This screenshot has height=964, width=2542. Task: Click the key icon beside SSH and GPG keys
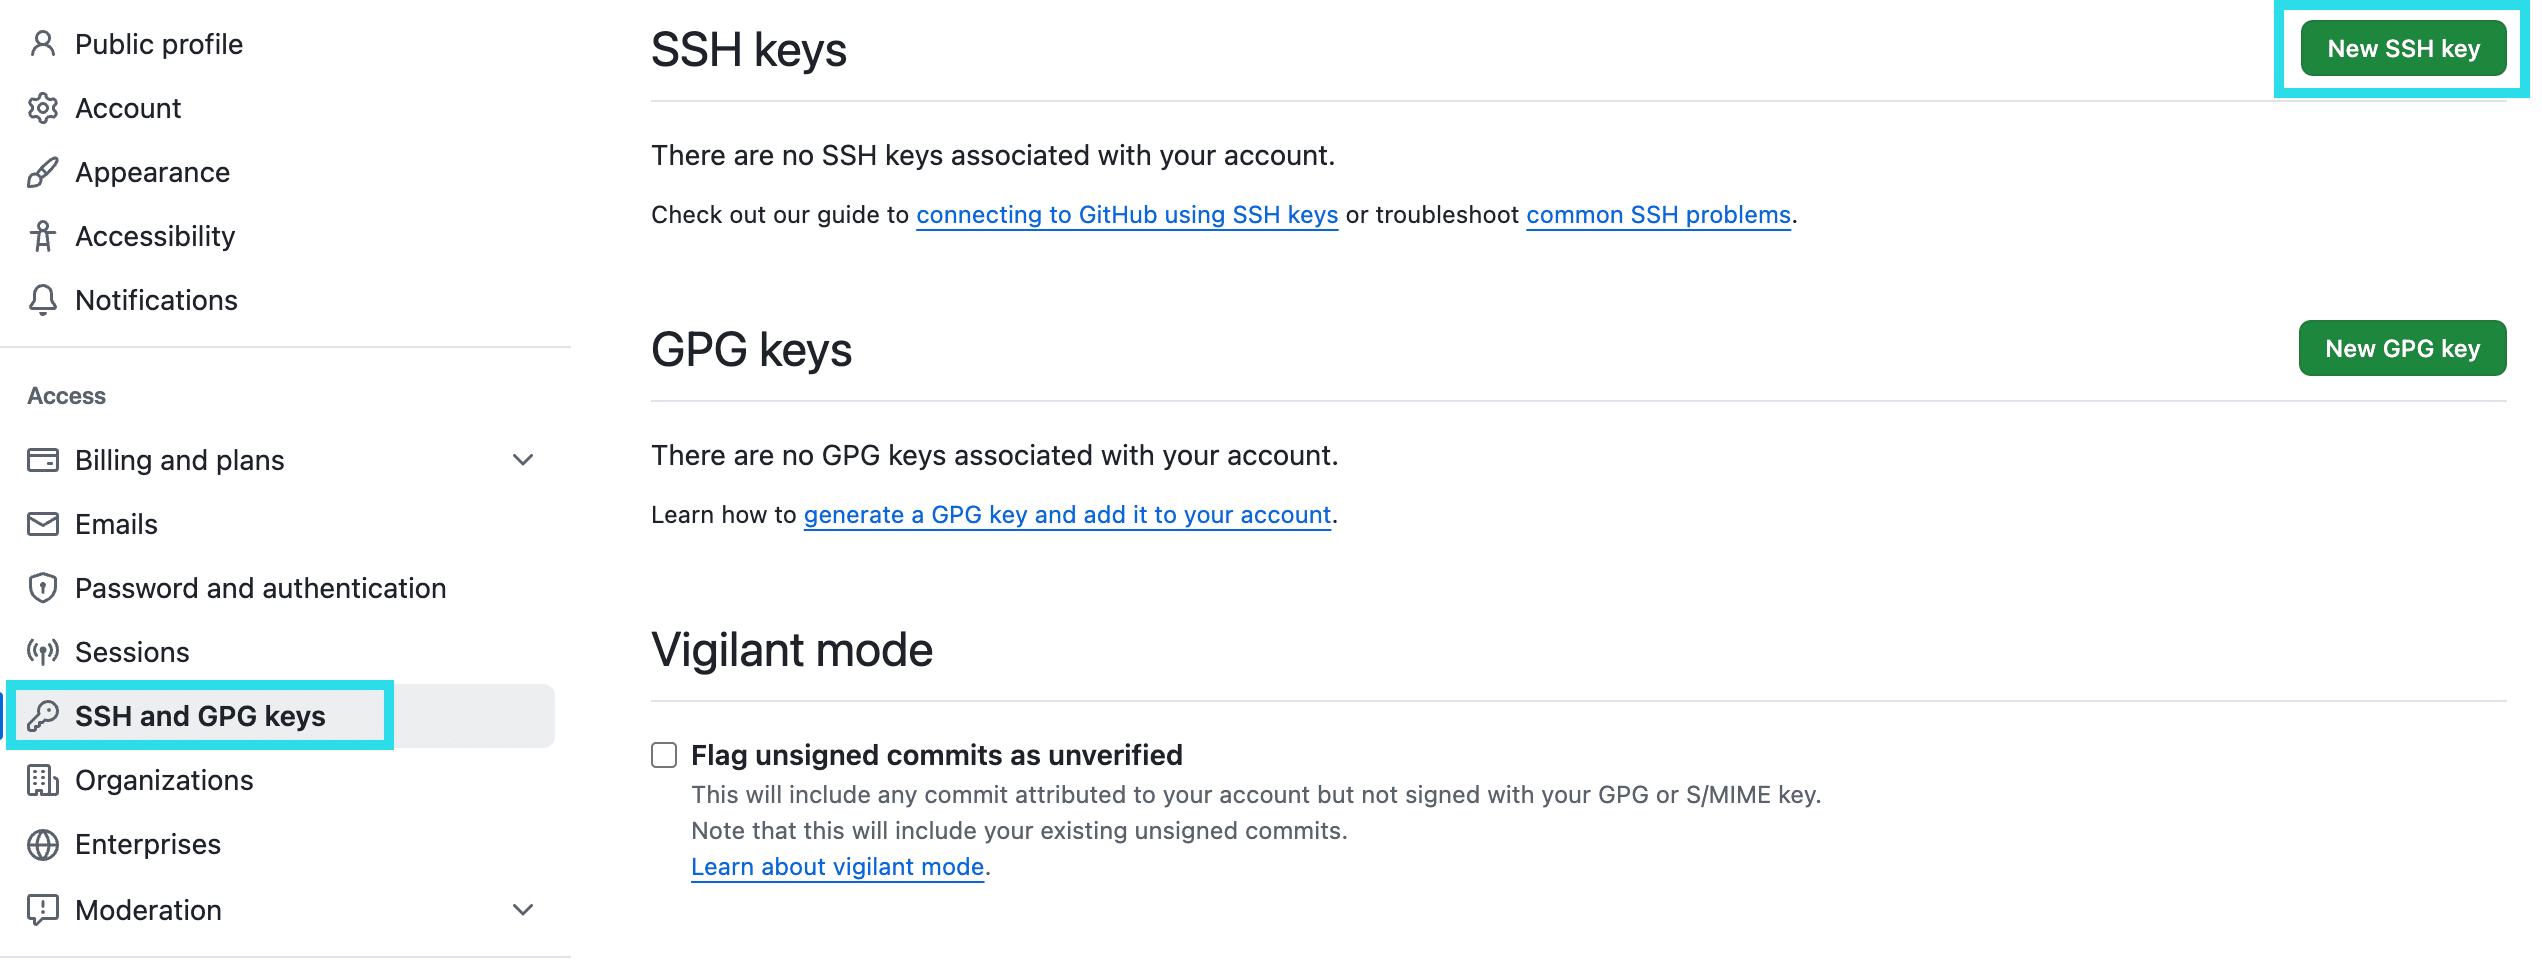click(x=43, y=715)
